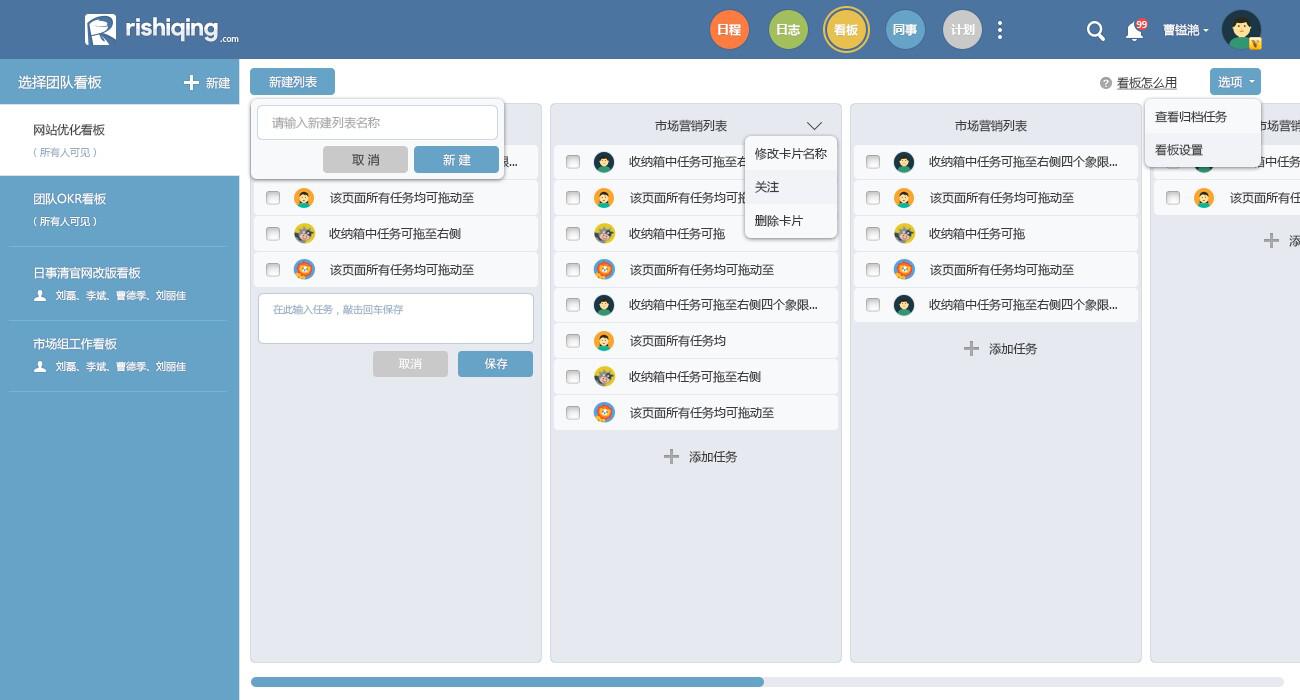The height and width of the screenshot is (700, 1300).
Task: Focus the 在此输入任务 task text area
Action: point(396,318)
